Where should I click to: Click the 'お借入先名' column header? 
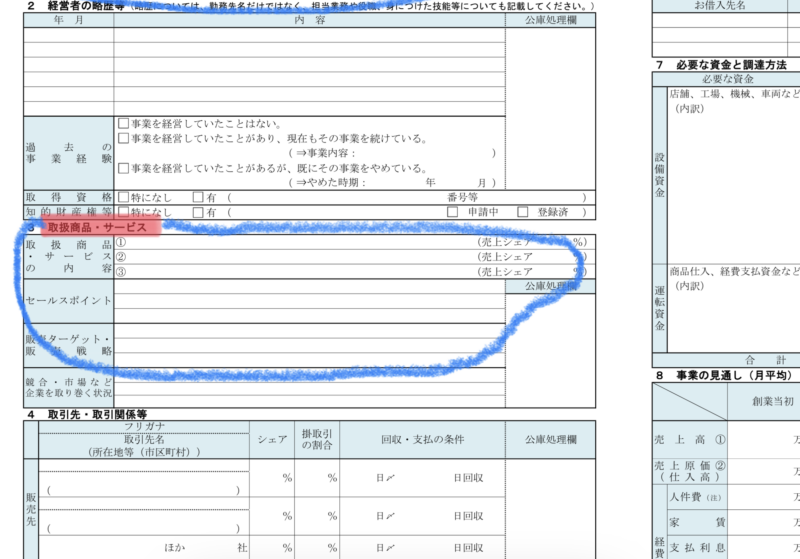tap(719, 6)
